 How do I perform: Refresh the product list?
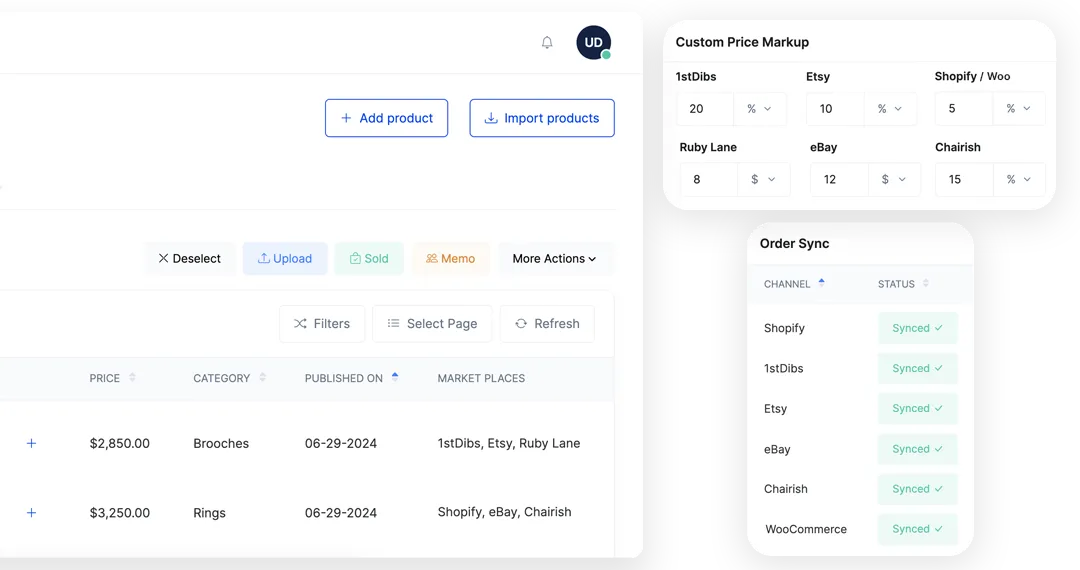[547, 324]
